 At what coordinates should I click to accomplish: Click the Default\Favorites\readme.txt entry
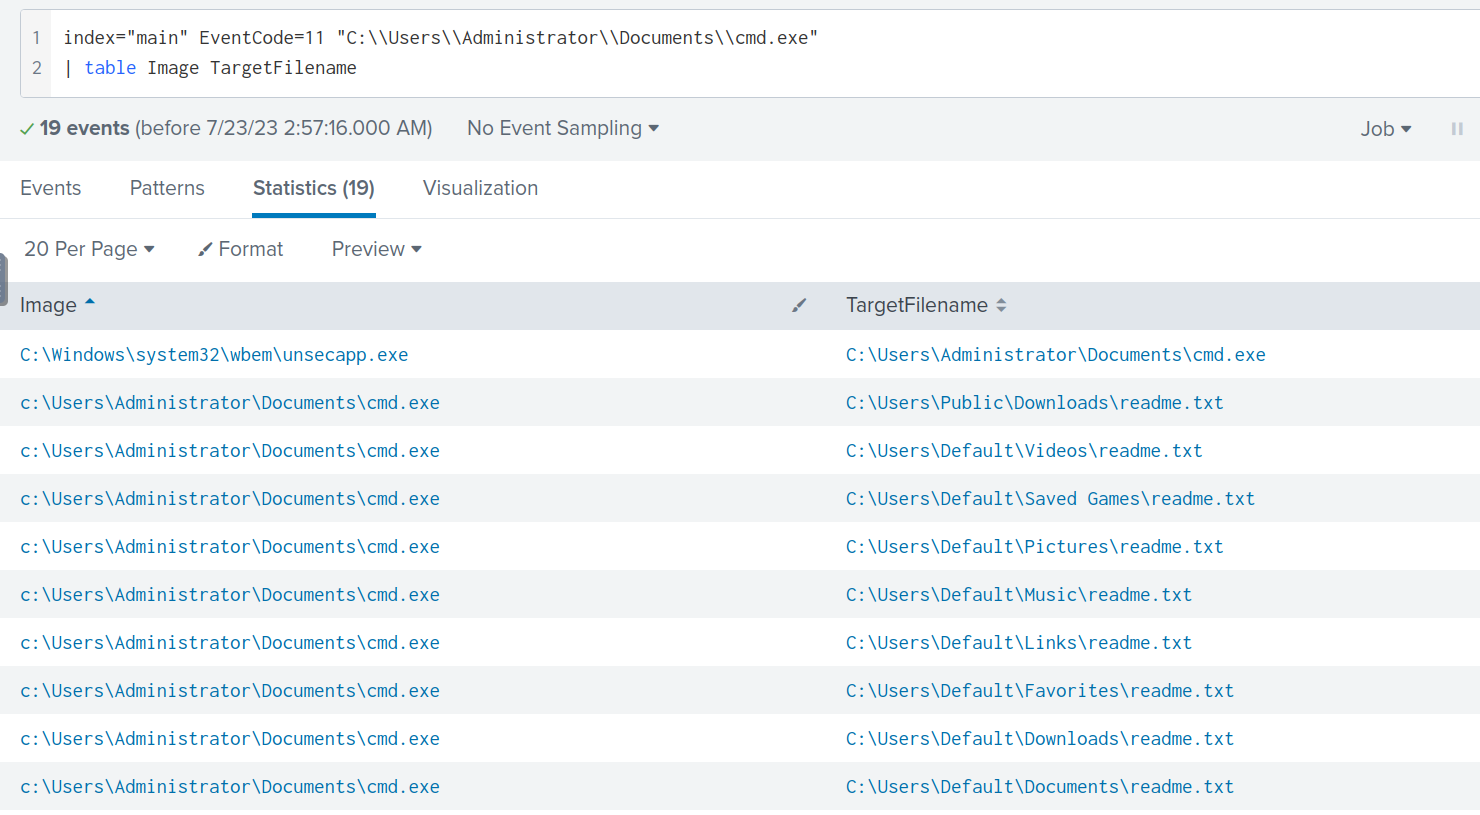(1039, 691)
